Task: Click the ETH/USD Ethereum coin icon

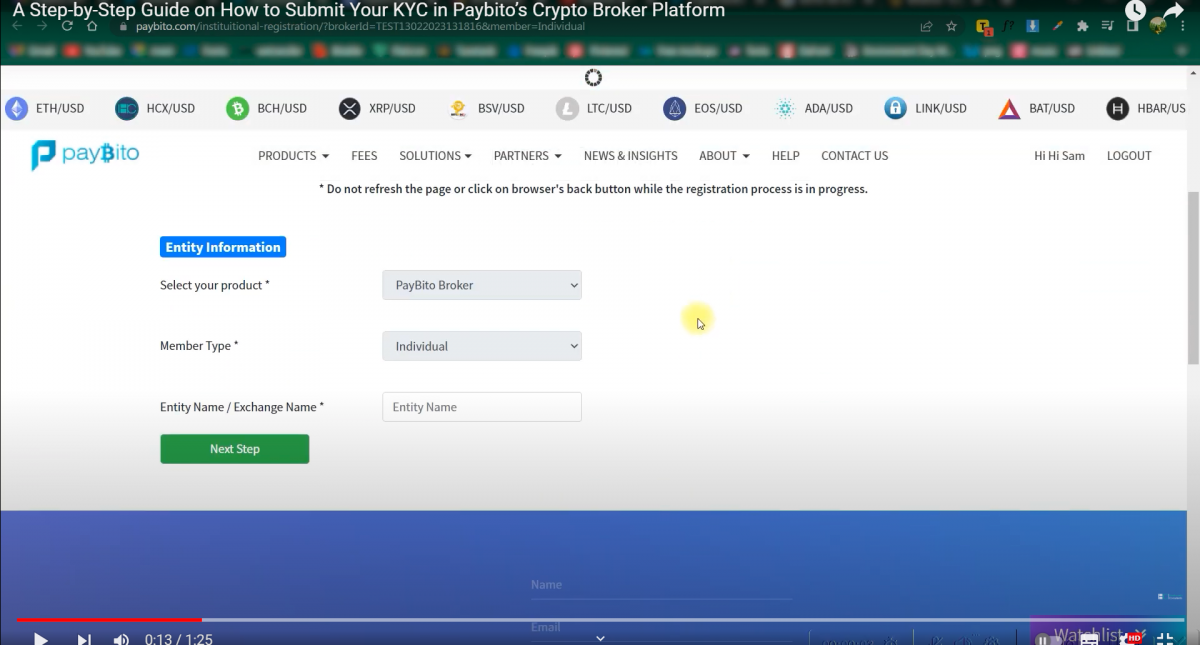Action: click(x=16, y=108)
